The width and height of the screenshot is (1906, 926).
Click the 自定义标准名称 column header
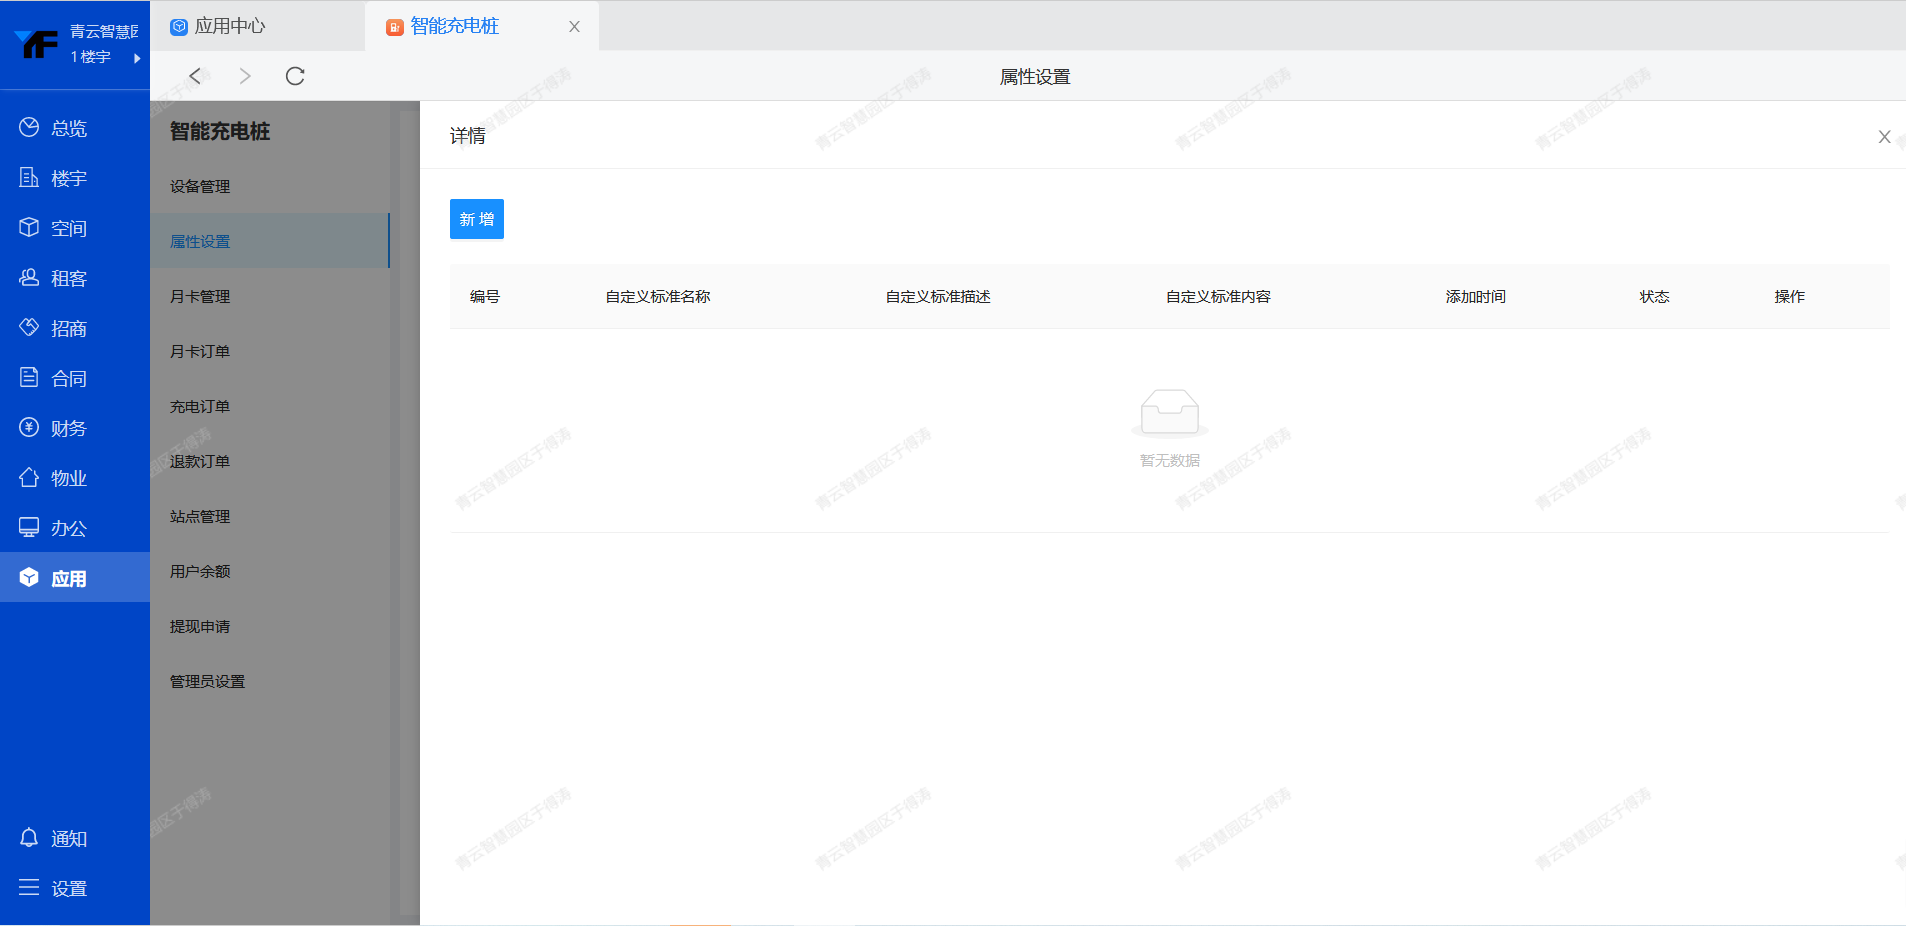coord(658,297)
